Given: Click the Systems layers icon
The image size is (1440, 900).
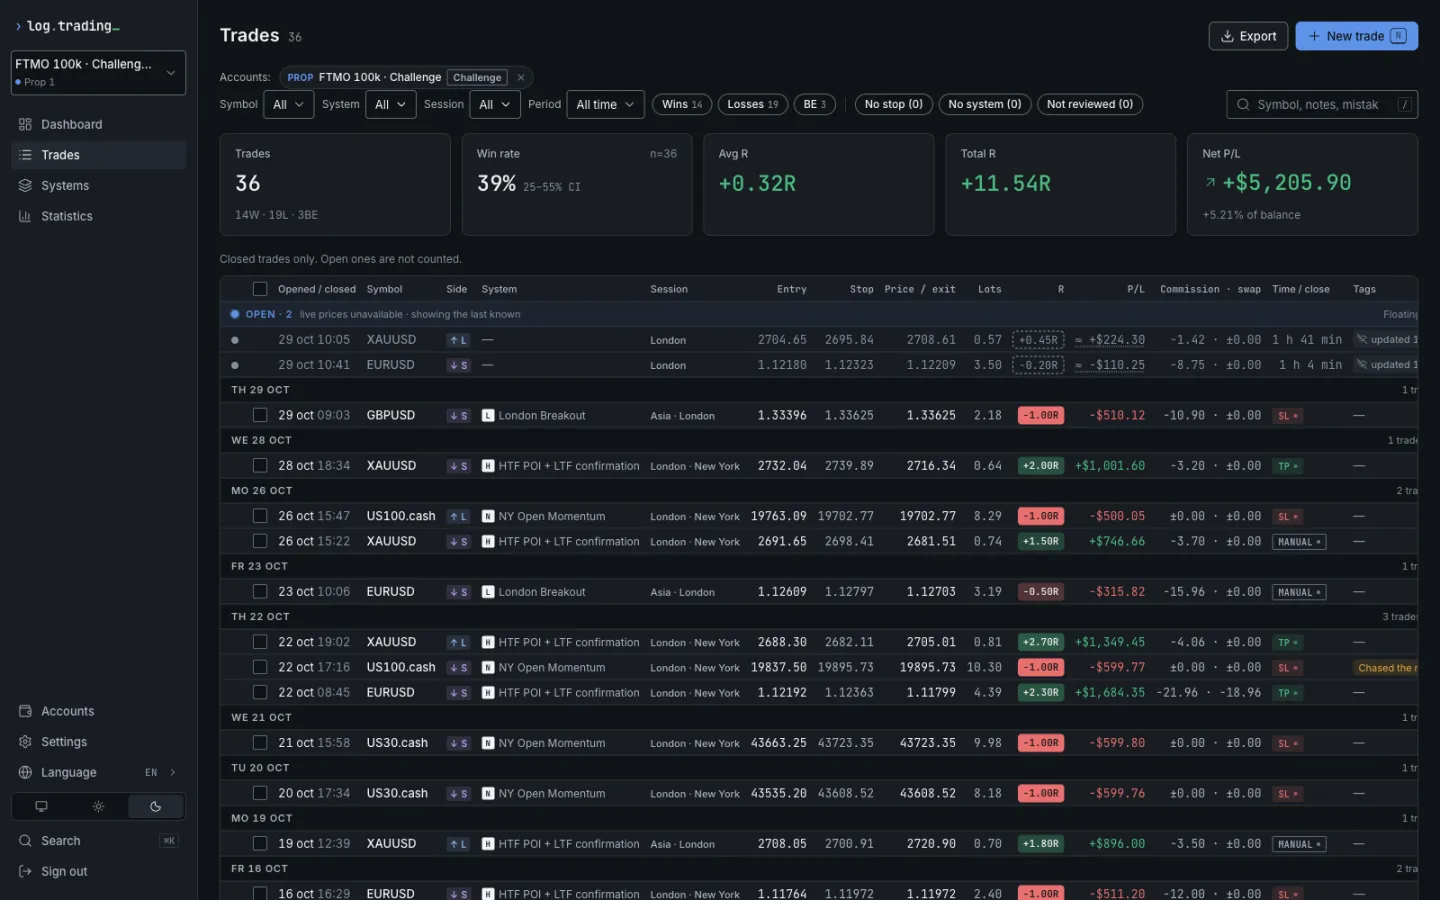Looking at the screenshot, I should click(25, 185).
